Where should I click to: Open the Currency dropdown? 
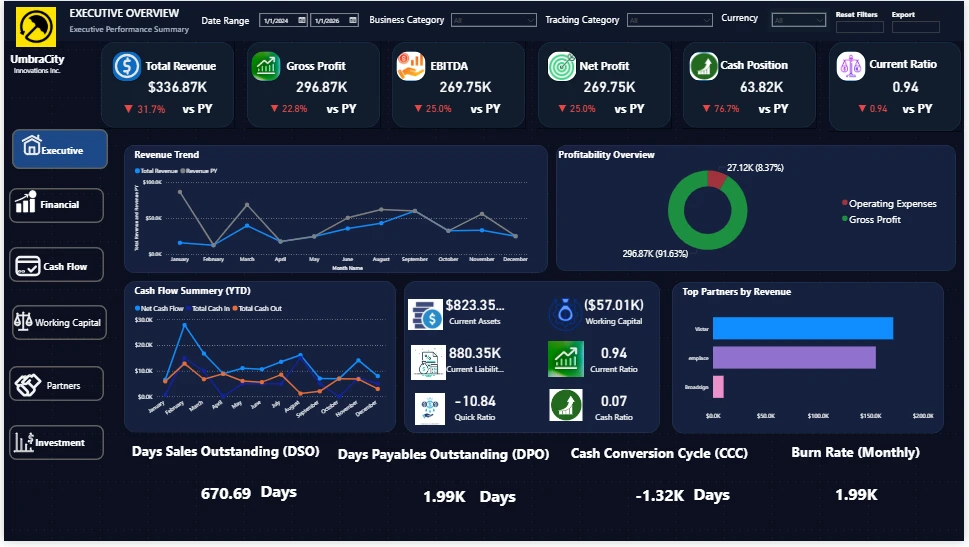(798, 20)
